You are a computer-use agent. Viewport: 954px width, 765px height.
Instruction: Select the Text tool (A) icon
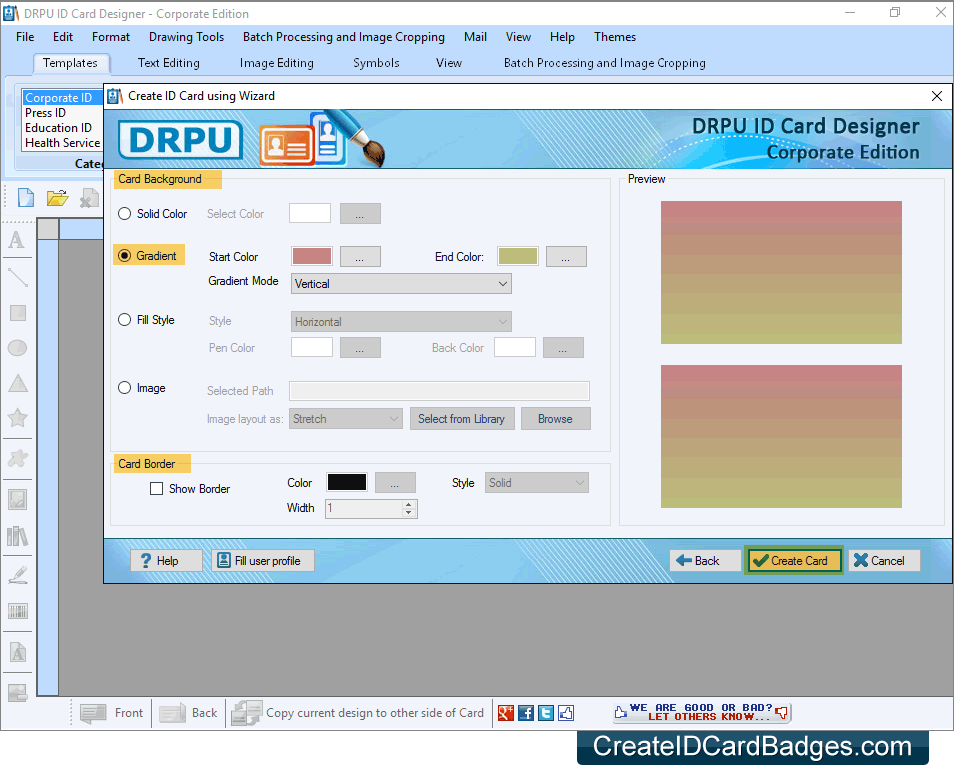click(17, 240)
